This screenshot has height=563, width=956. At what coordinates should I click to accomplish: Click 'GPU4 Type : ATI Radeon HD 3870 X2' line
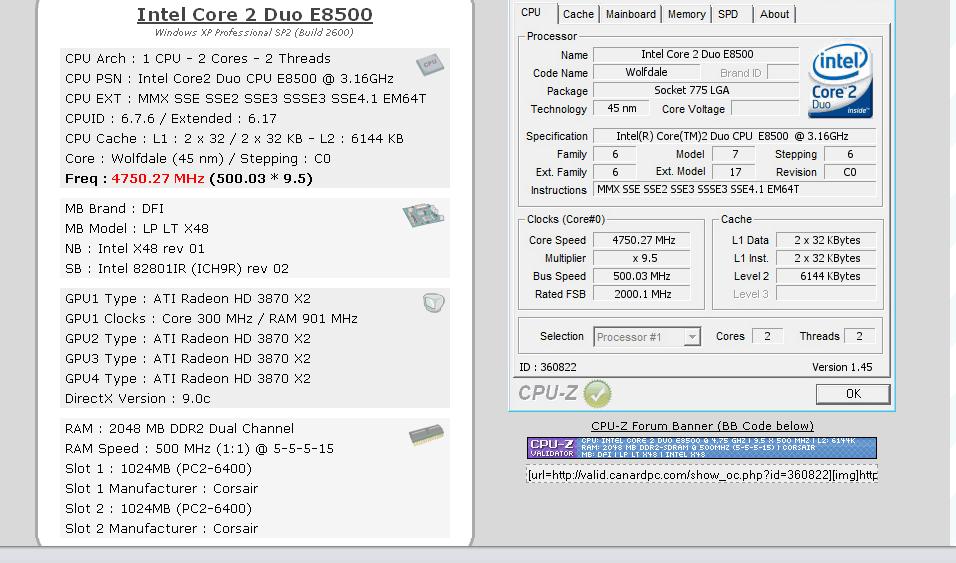pyautogui.click(x=188, y=379)
